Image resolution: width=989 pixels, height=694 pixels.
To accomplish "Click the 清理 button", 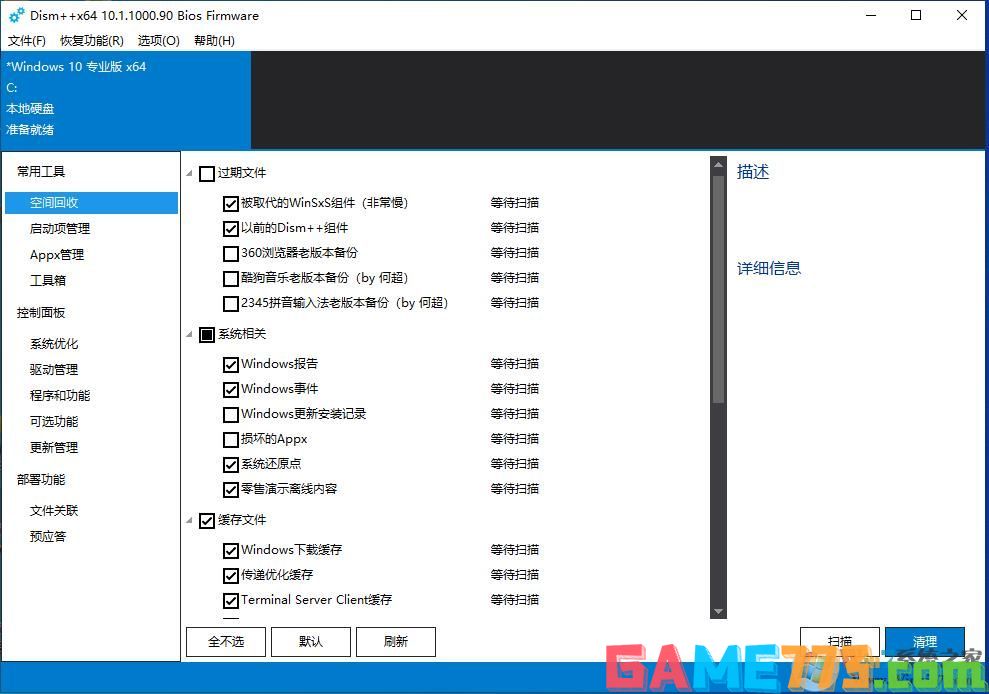I will pos(925,642).
